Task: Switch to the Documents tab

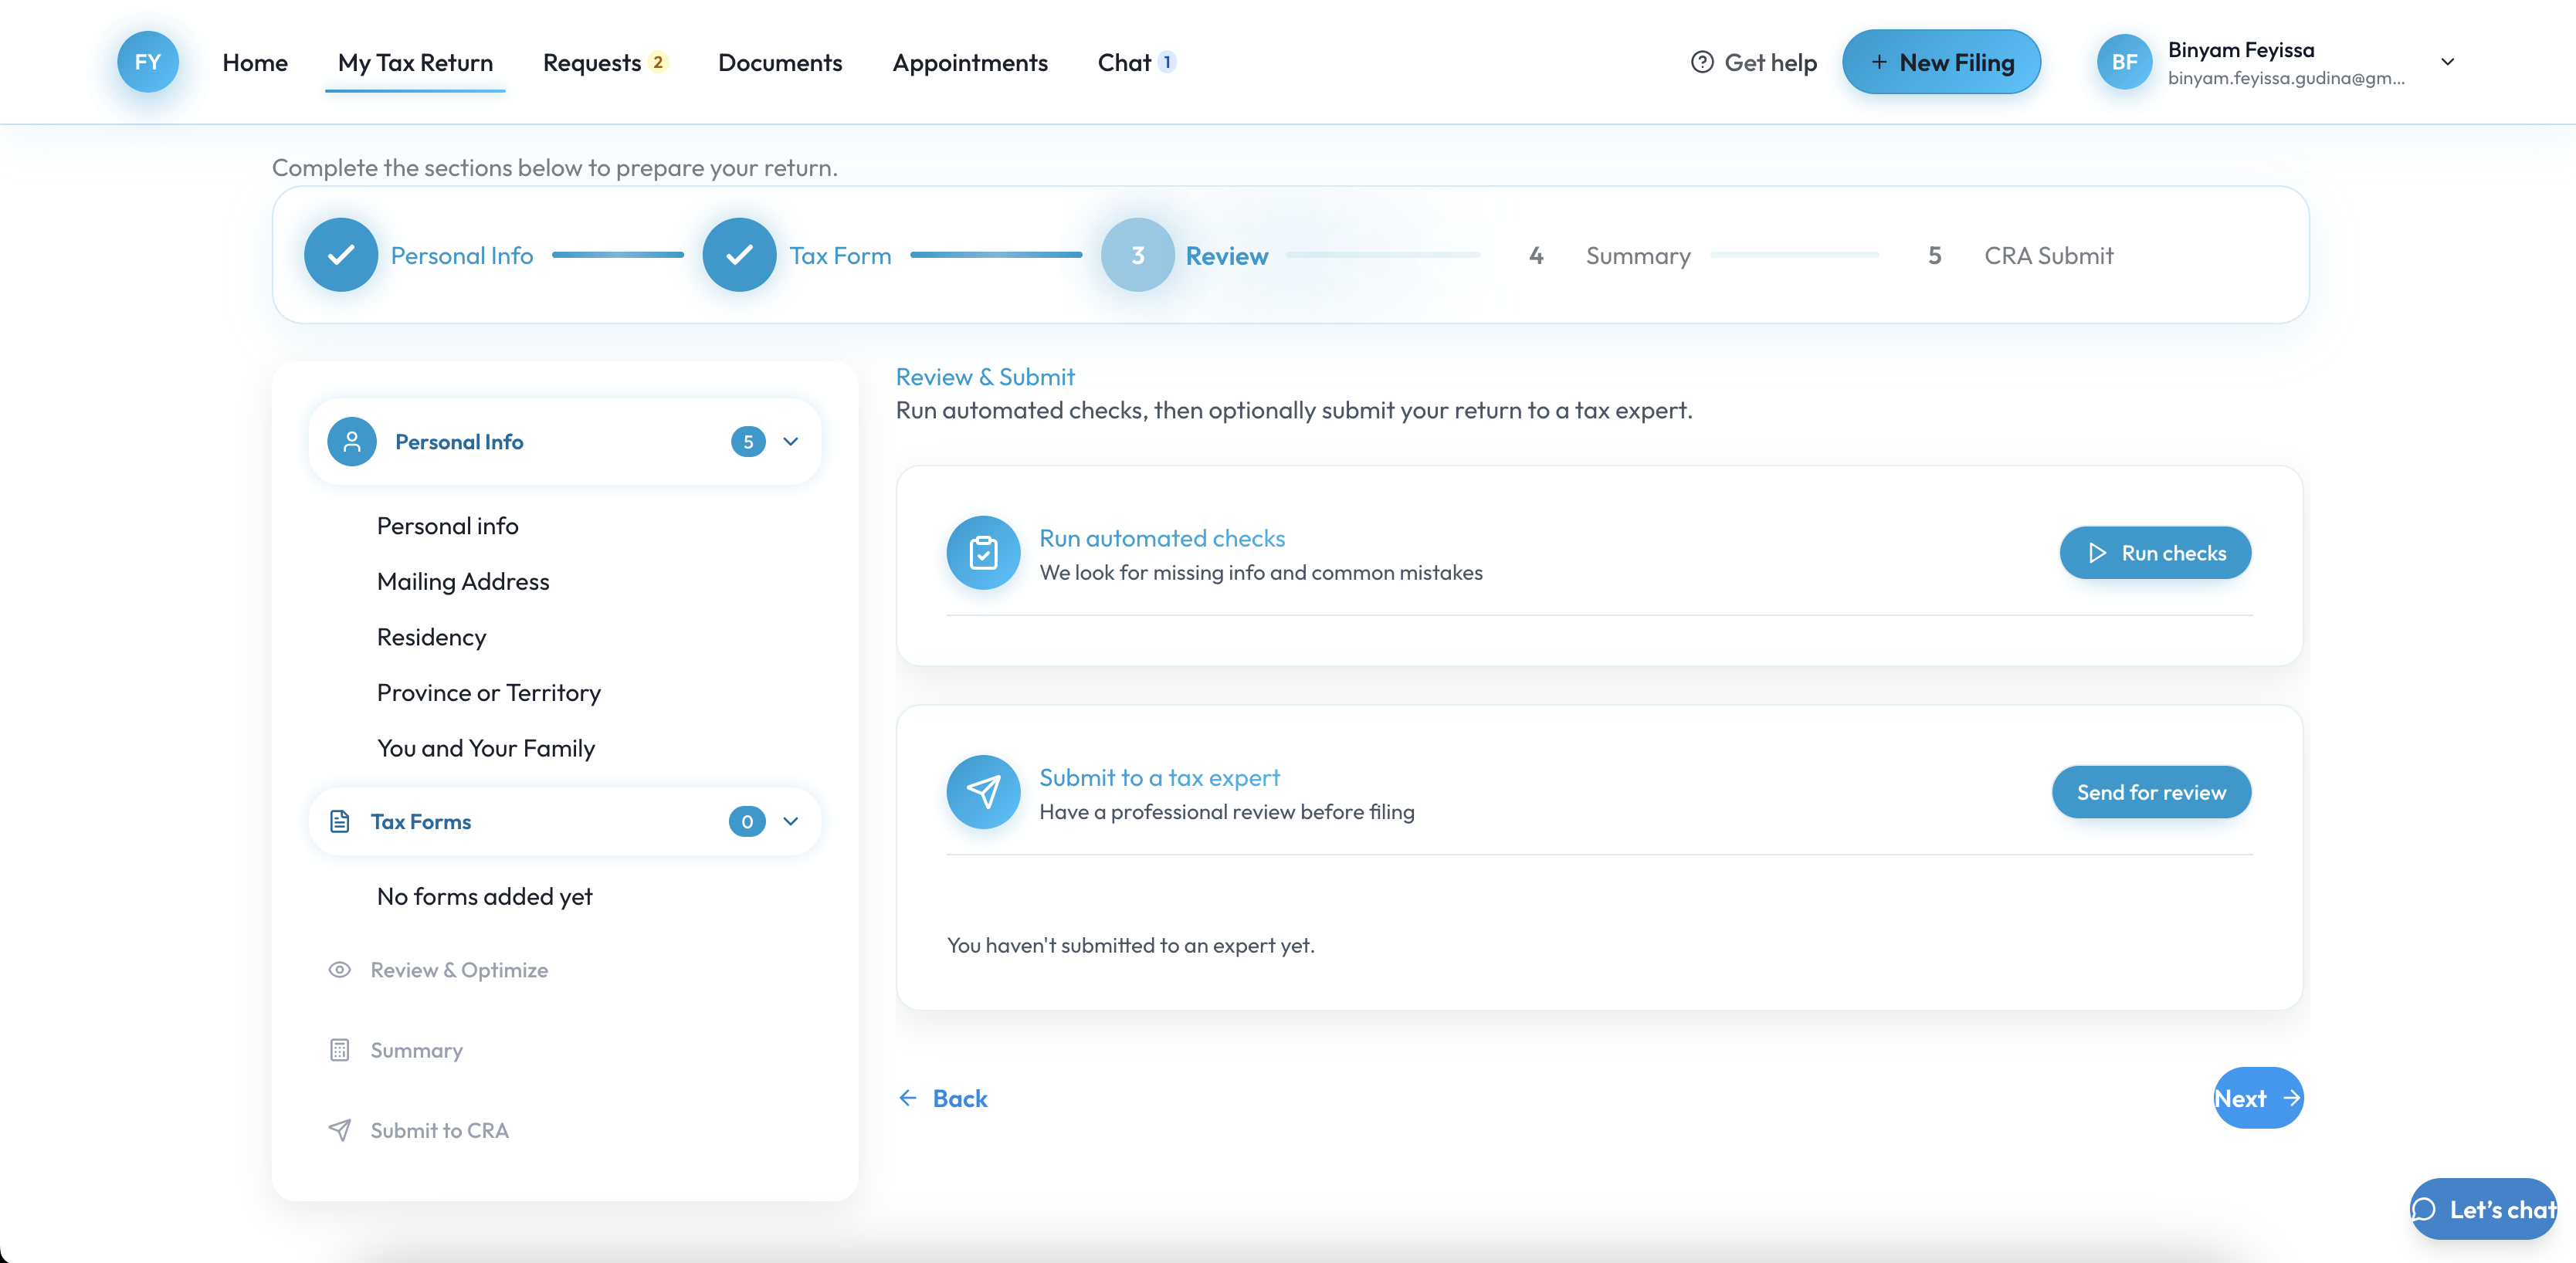Action: point(780,62)
